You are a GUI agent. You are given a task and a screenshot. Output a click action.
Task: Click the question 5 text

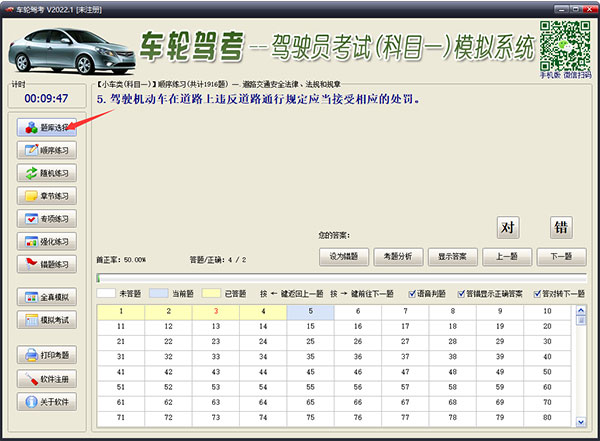click(258, 100)
